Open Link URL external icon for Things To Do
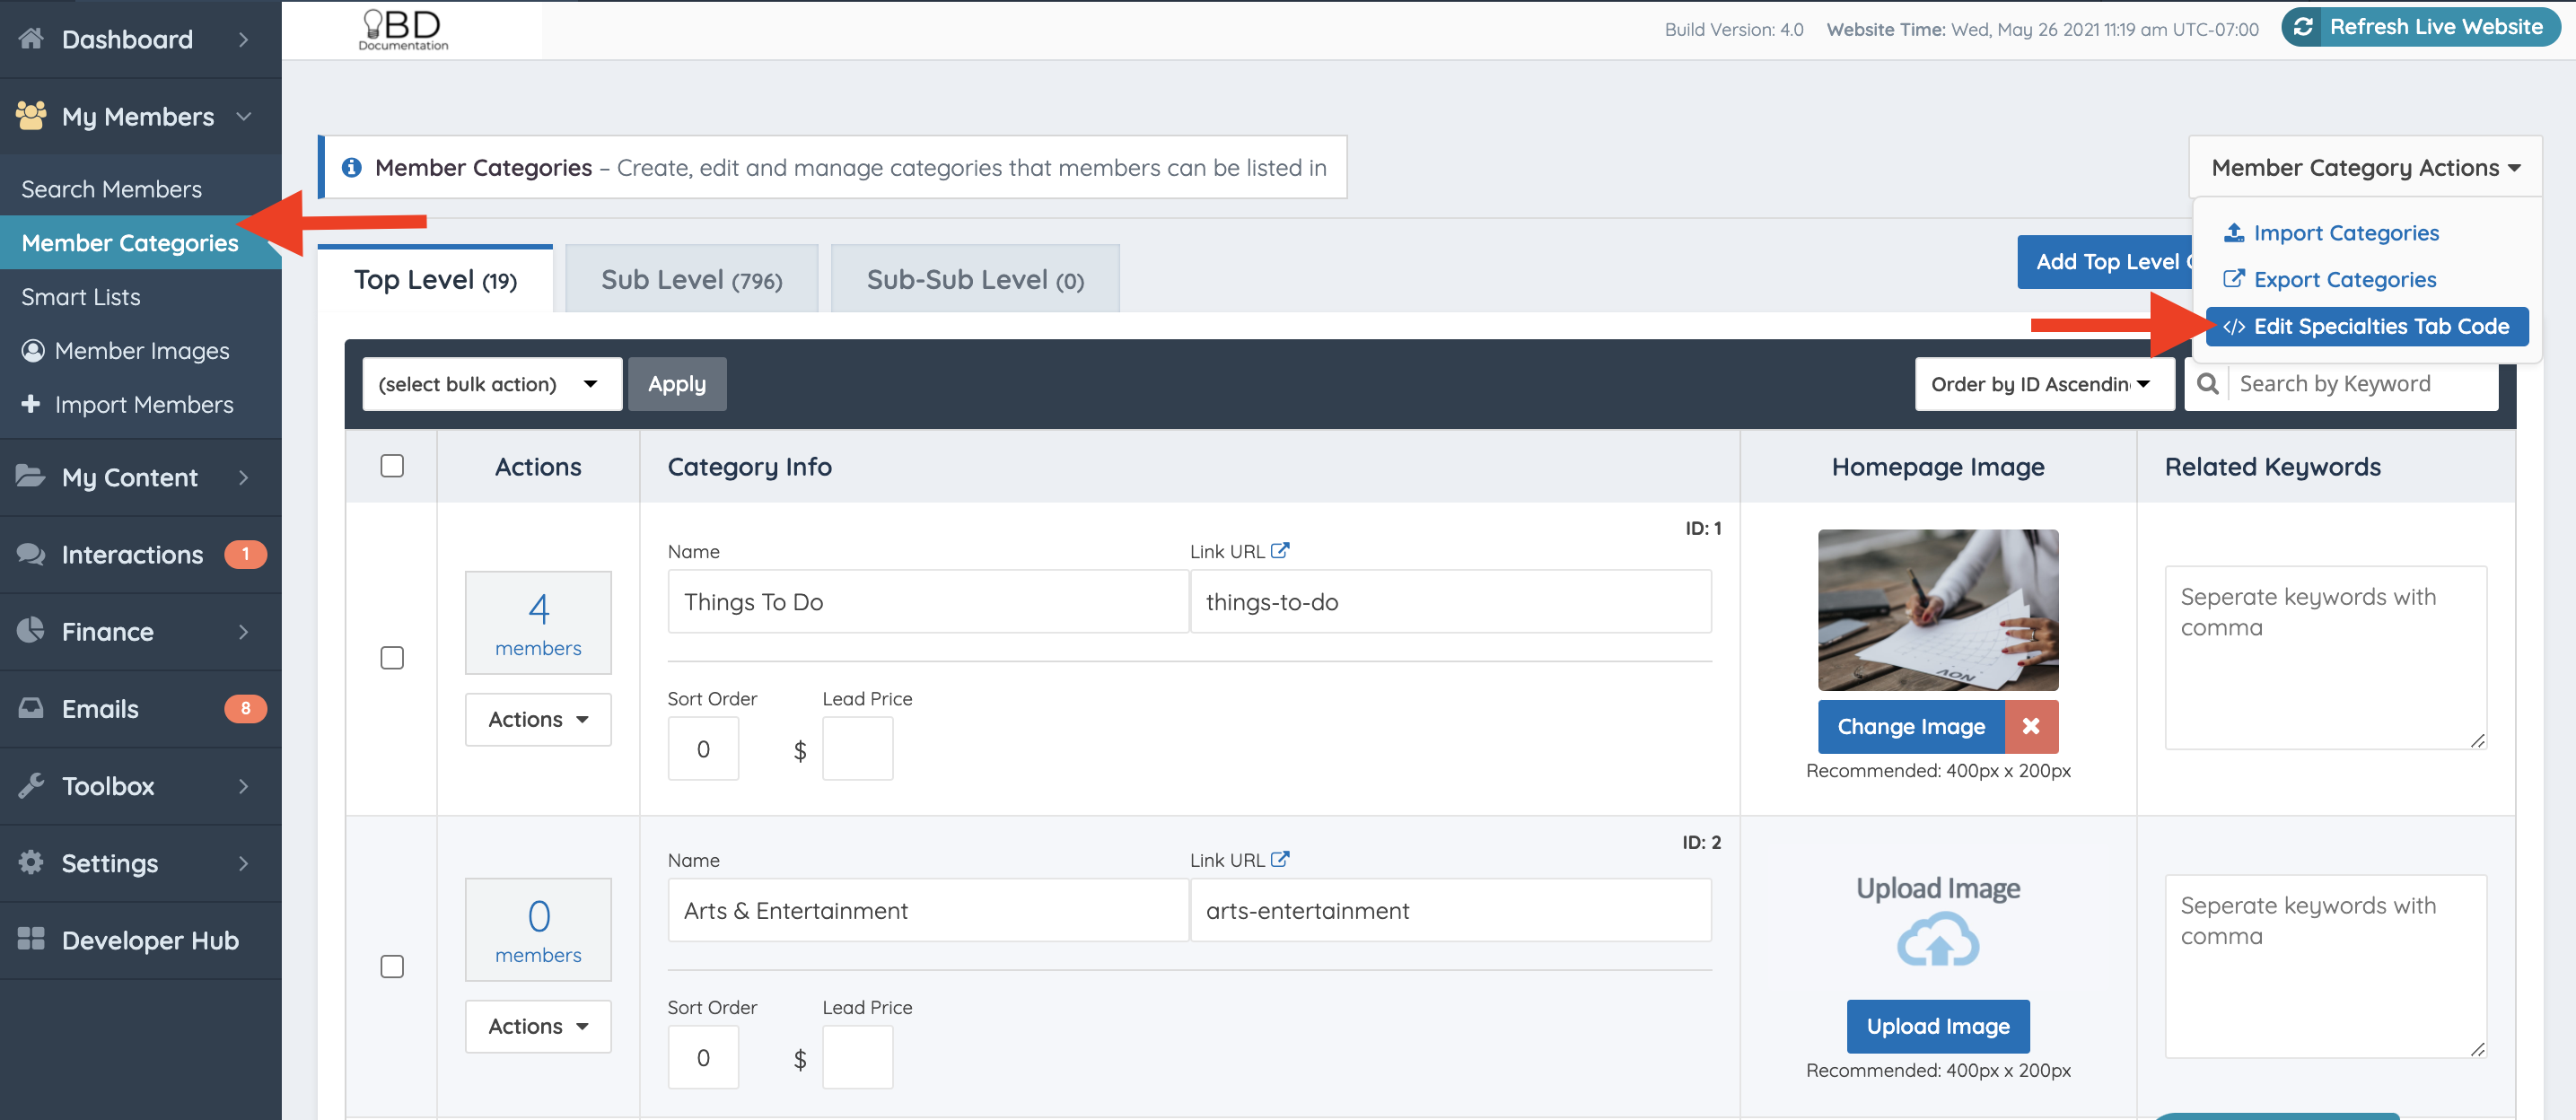This screenshot has height=1120, width=2576. click(1279, 551)
